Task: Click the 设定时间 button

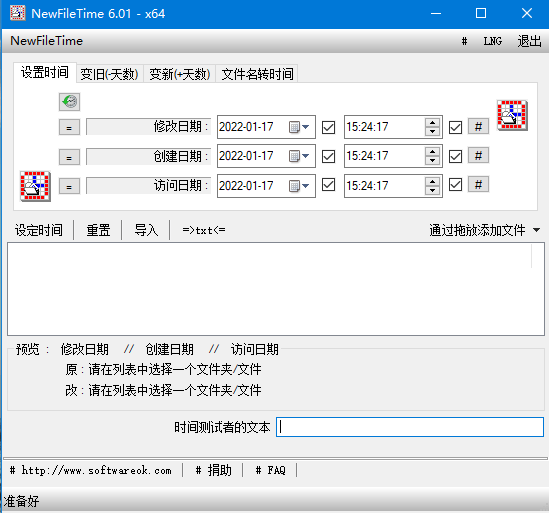Action: tap(39, 230)
